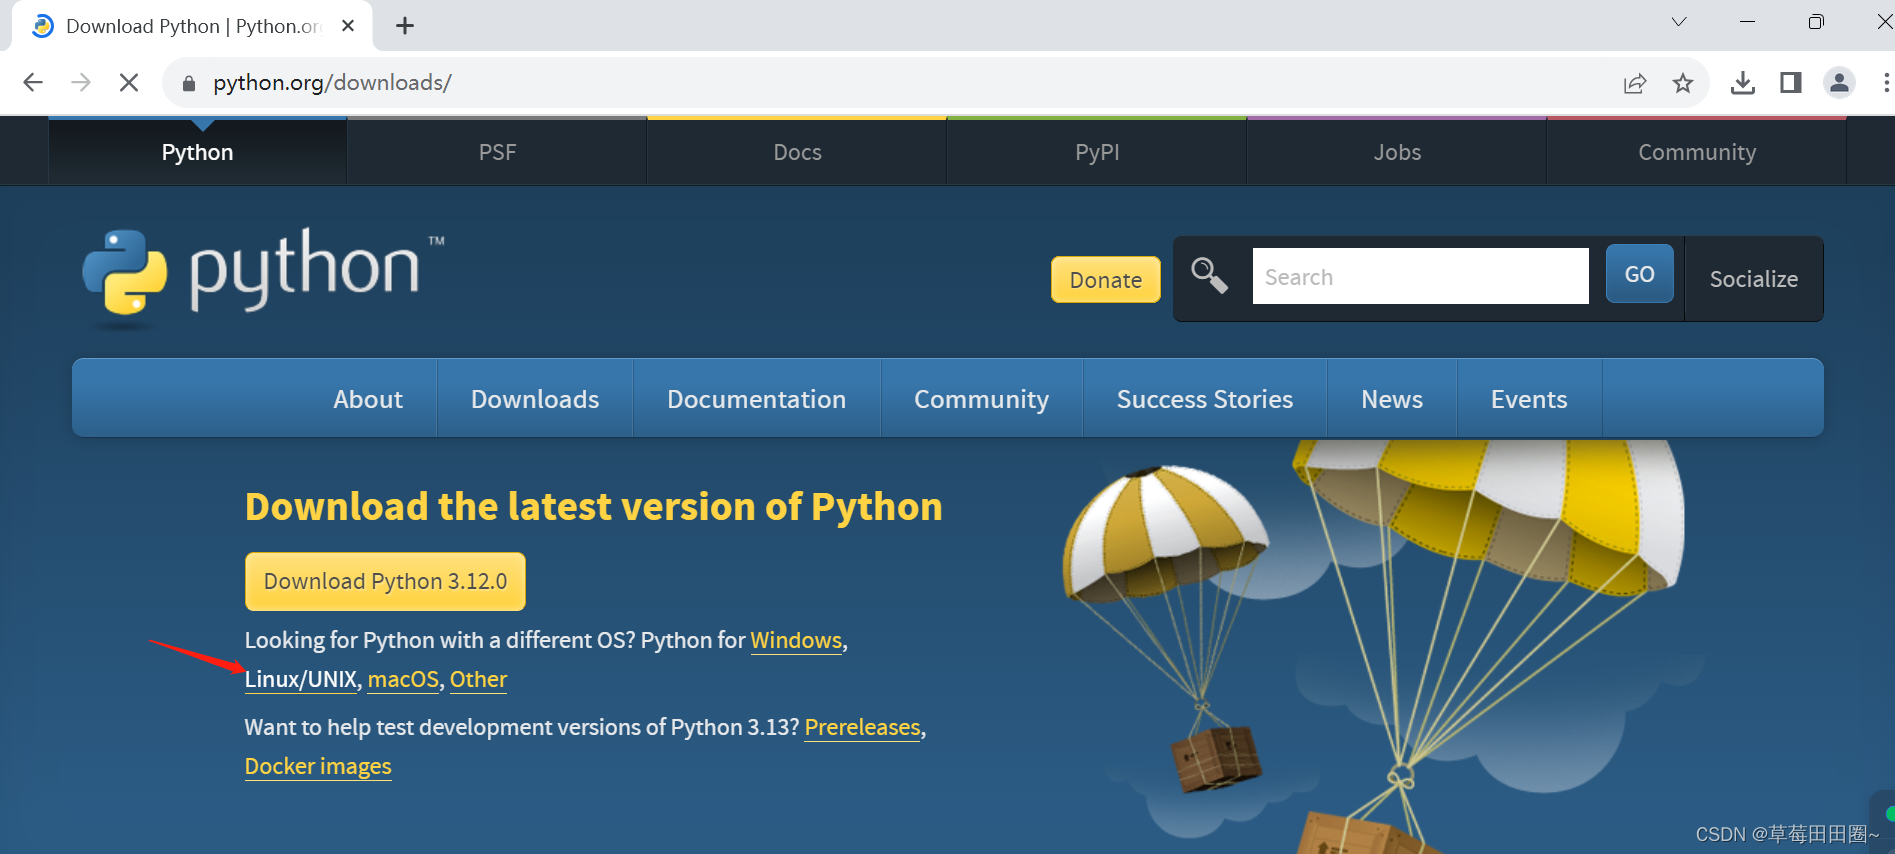Open the Documentation navigation menu
Image resolution: width=1895 pixels, height=854 pixels.
tap(756, 399)
